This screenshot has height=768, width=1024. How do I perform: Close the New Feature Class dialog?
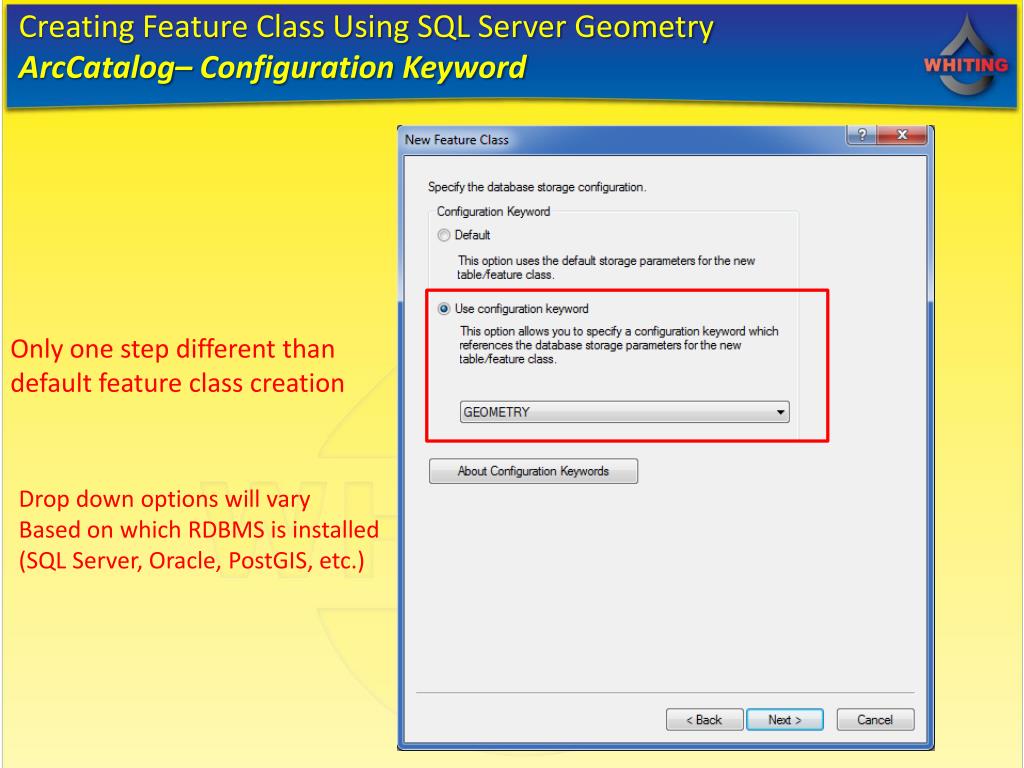click(x=902, y=135)
